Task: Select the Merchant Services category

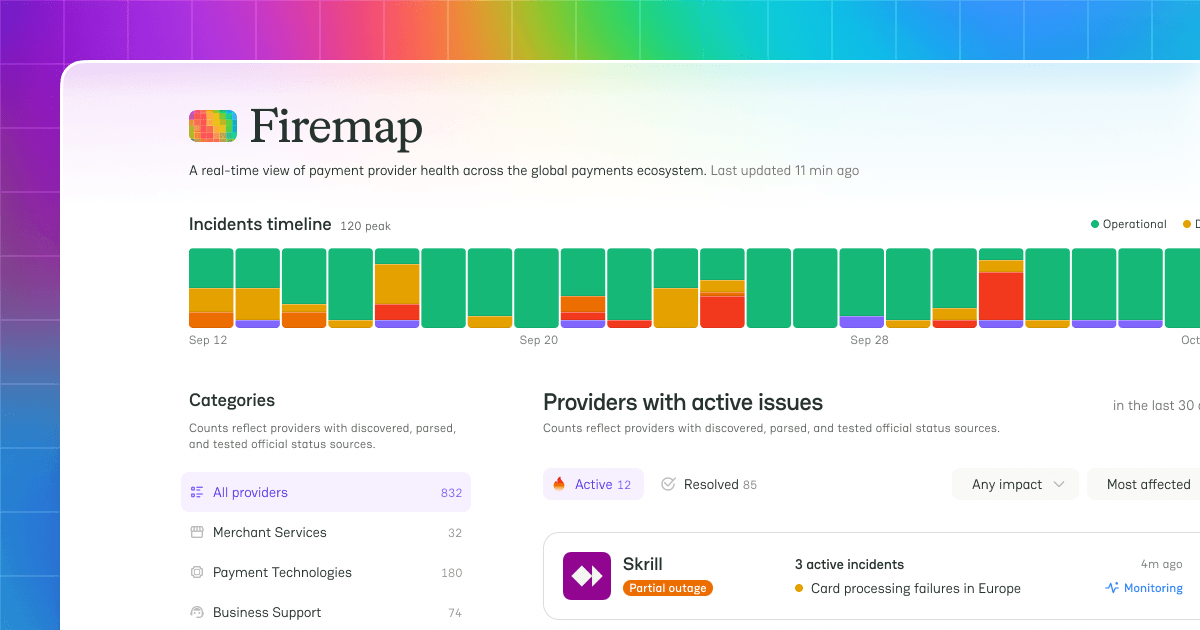Action: click(x=326, y=532)
